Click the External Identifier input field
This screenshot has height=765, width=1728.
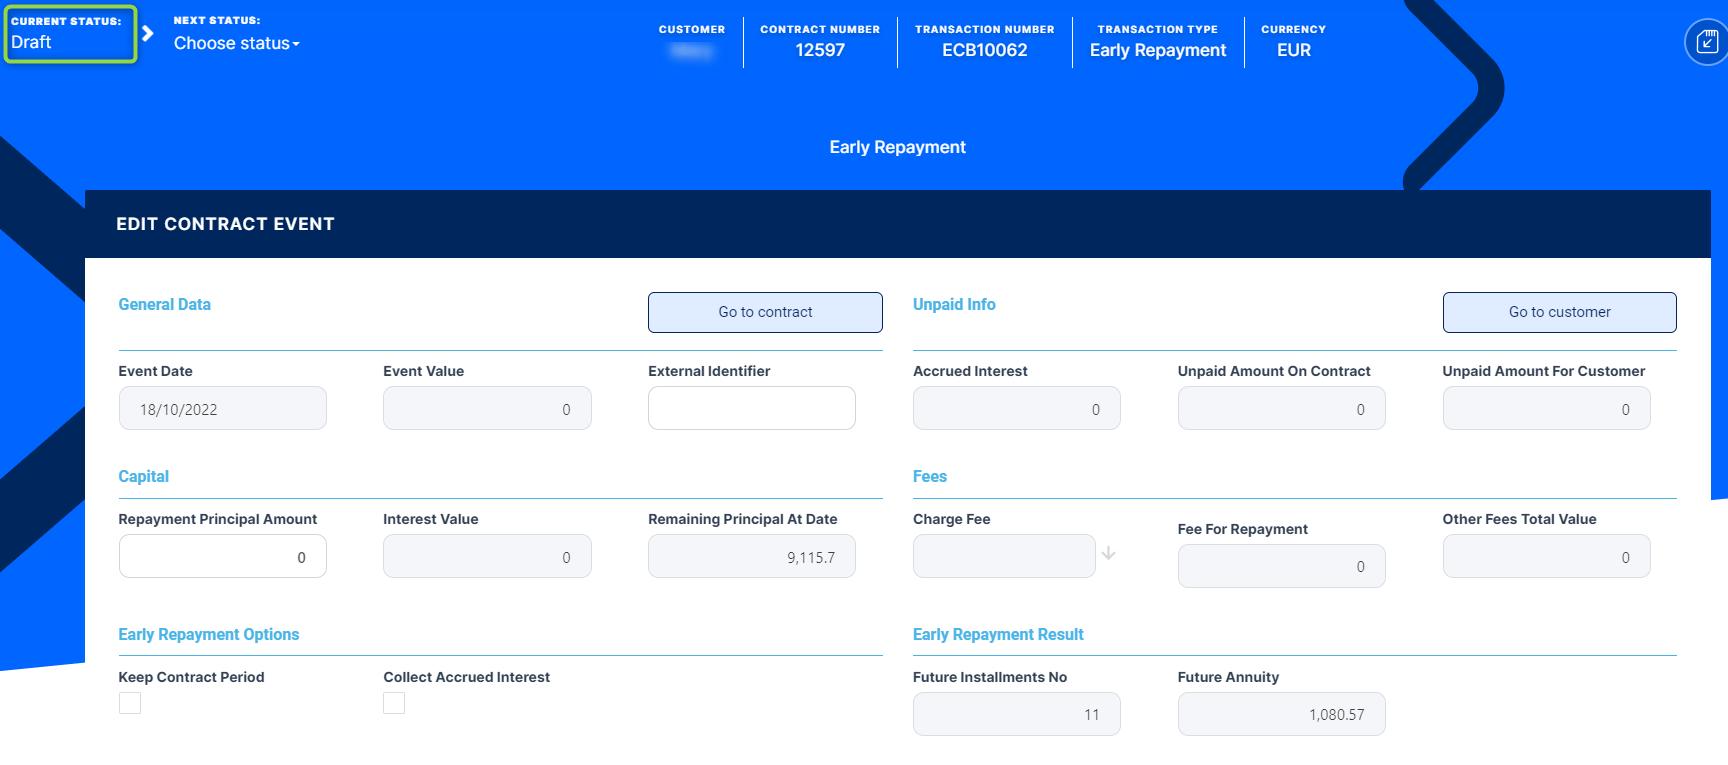click(x=751, y=408)
